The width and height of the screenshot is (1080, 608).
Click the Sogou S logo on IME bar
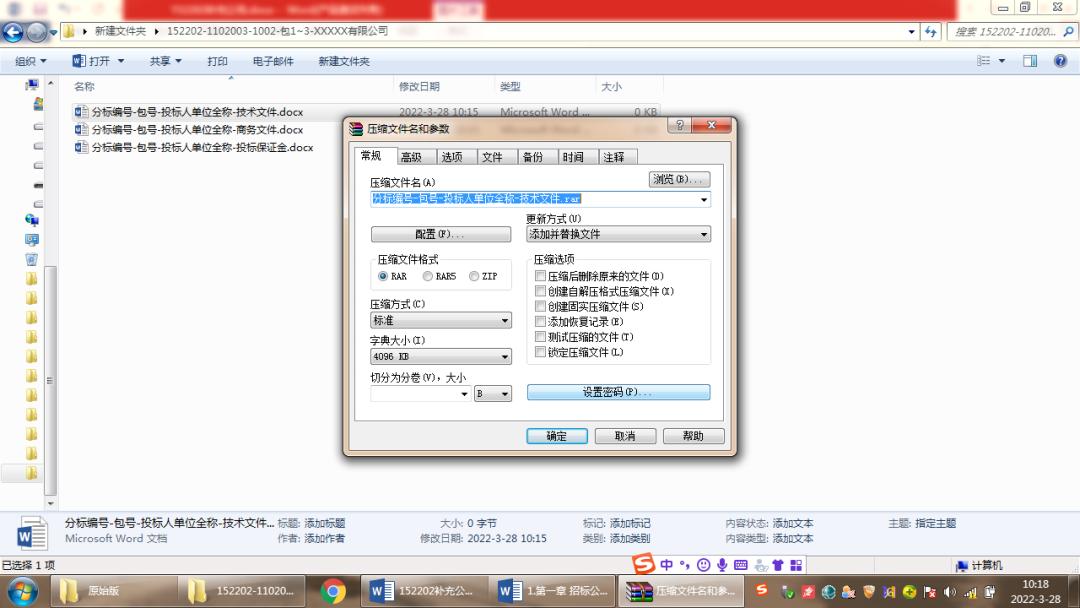(643, 563)
